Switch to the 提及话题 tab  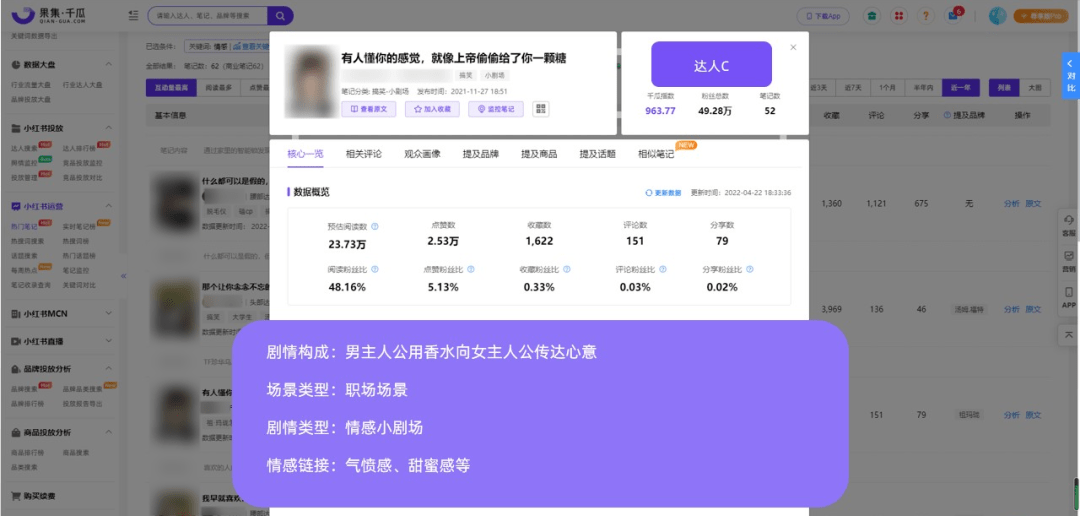coord(598,154)
